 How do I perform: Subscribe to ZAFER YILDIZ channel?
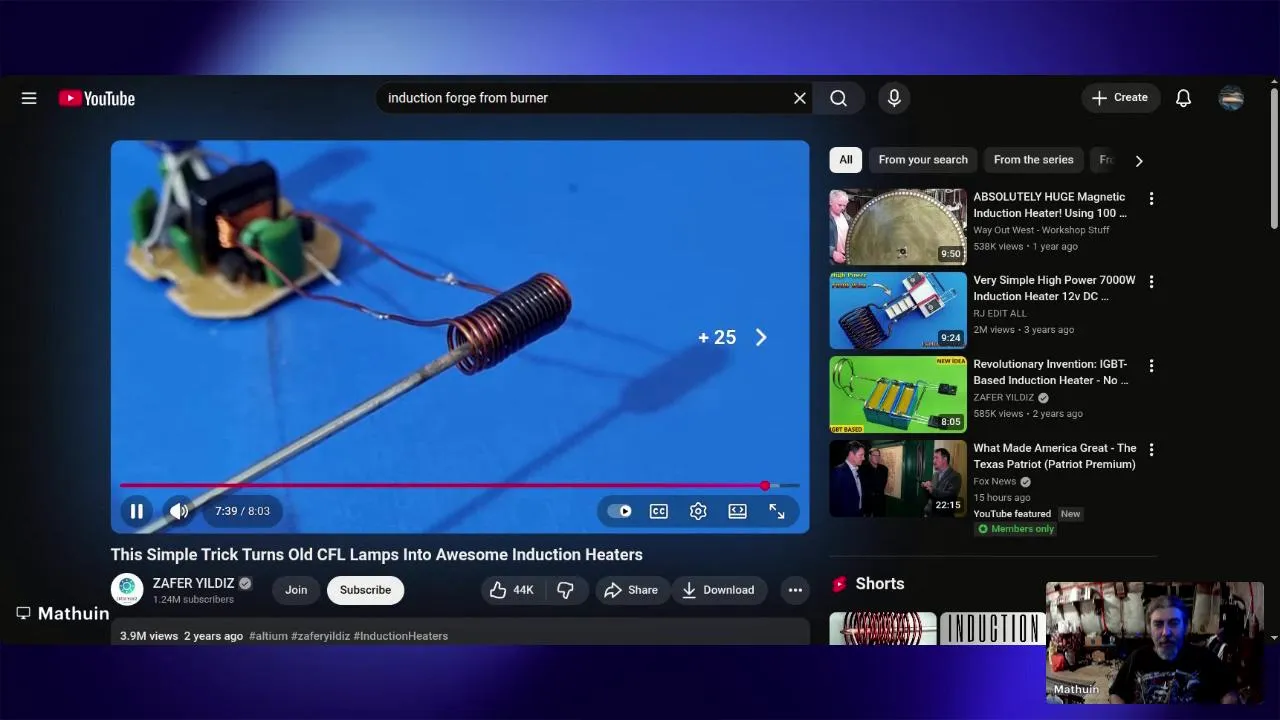pyautogui.click(x=365, y=590)
